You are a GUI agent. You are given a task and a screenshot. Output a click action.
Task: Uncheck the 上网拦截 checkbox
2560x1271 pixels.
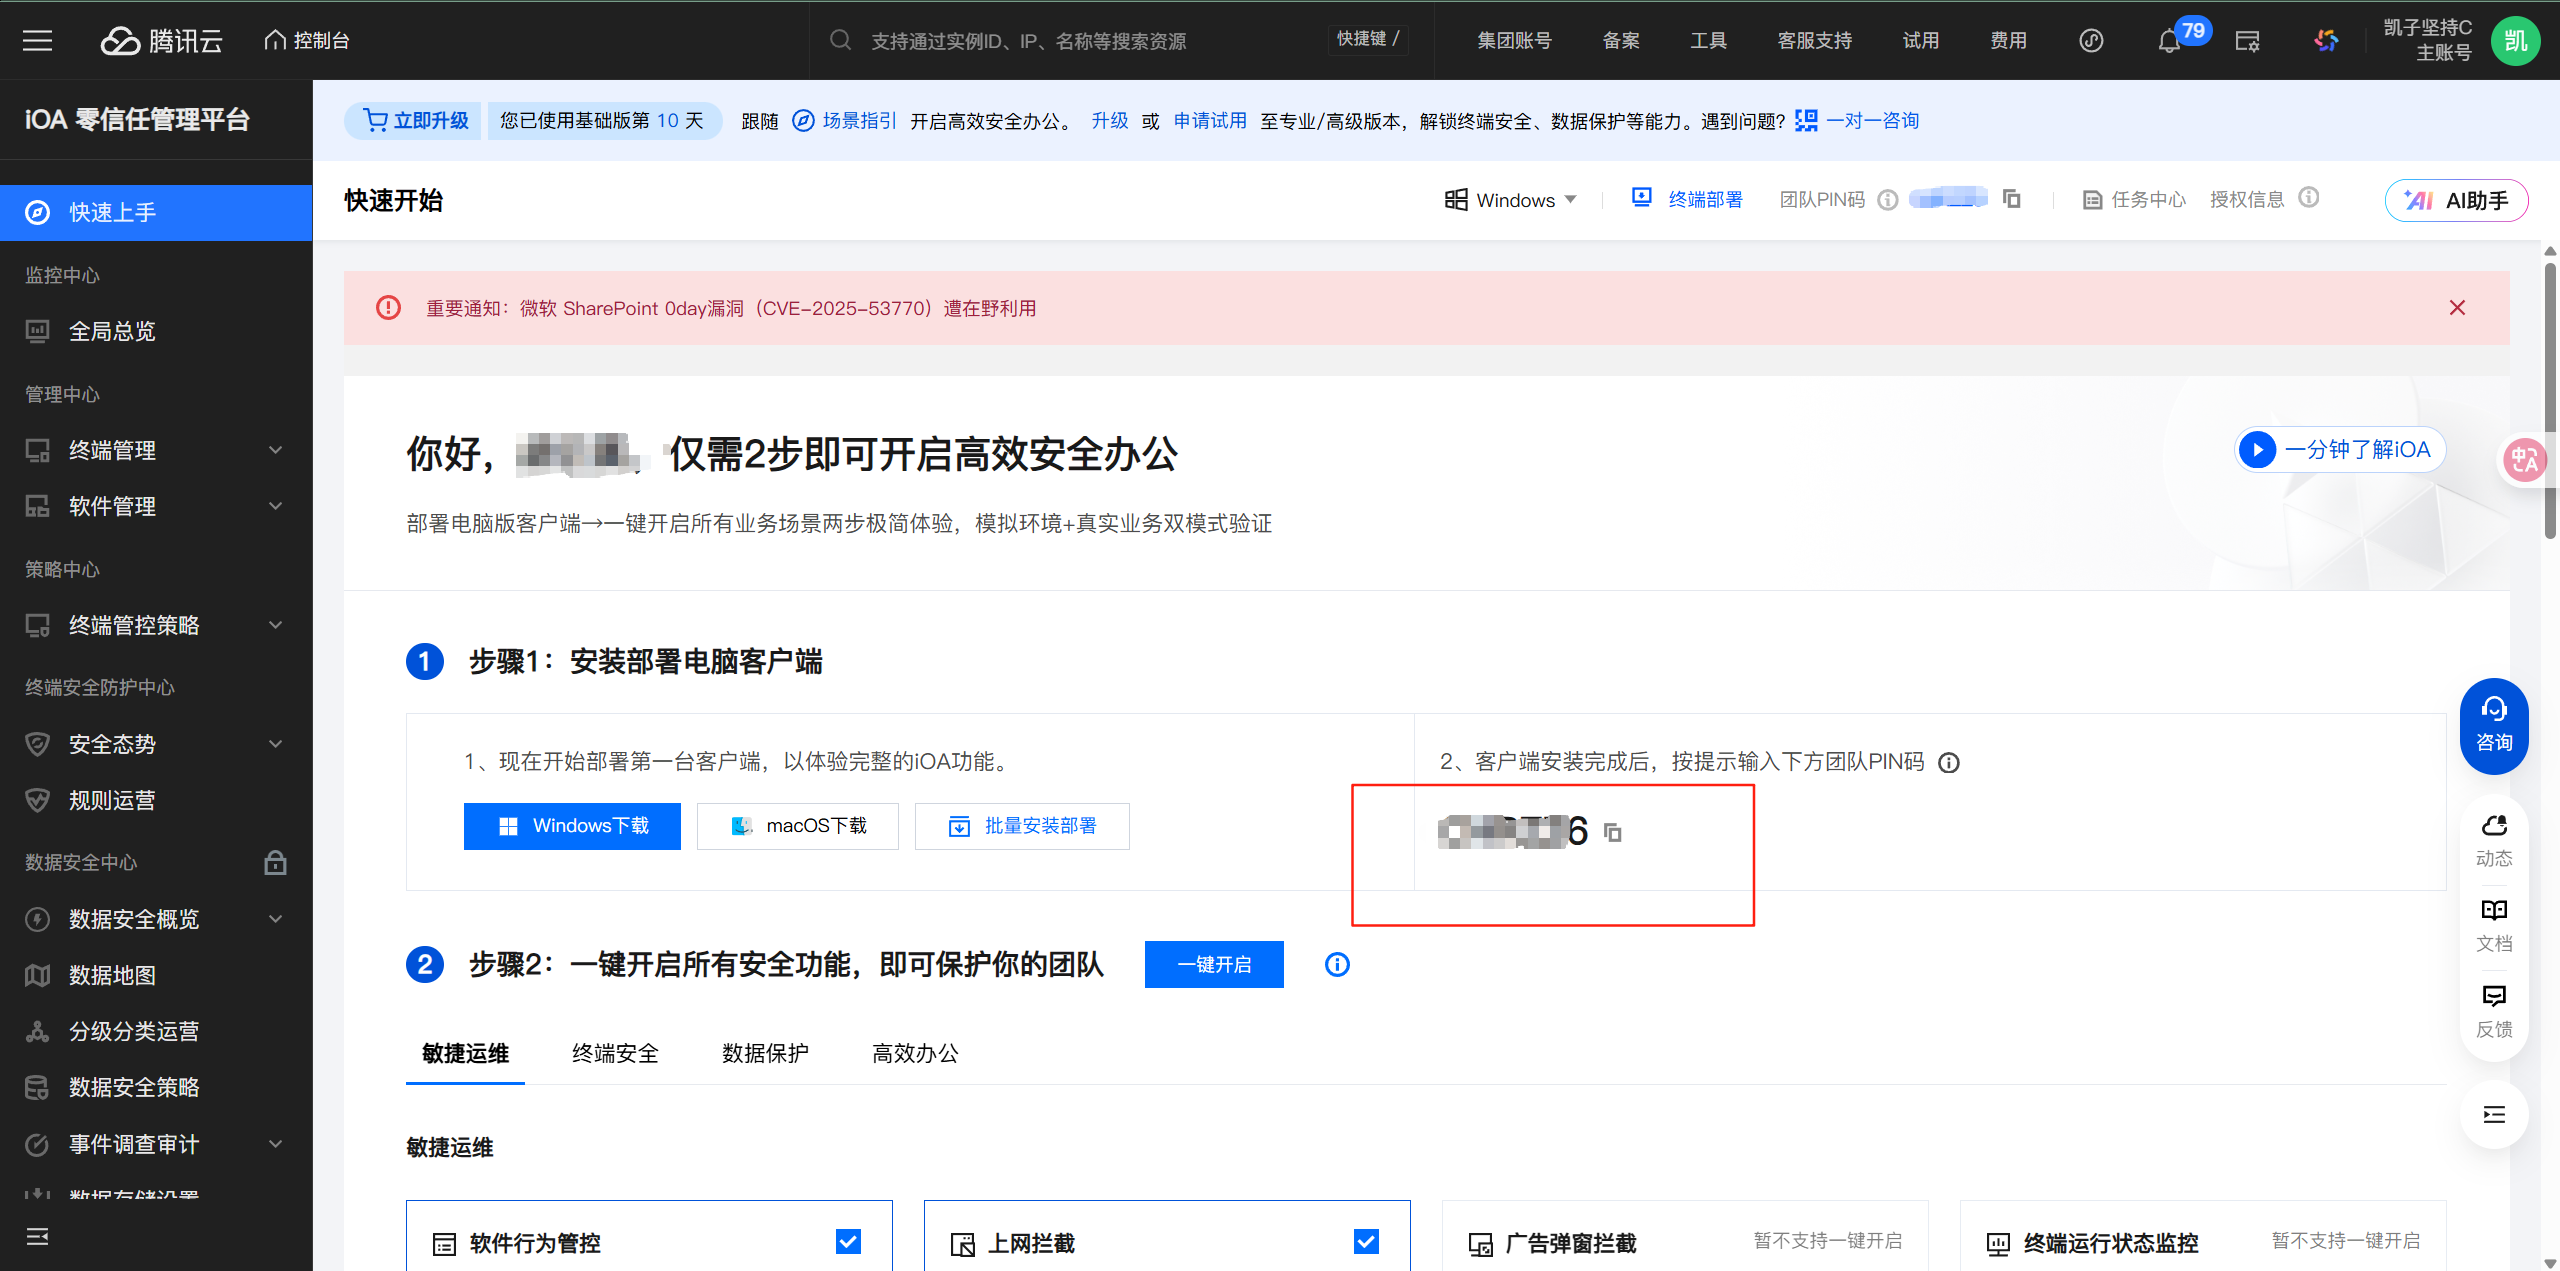pos(1366,1241)
